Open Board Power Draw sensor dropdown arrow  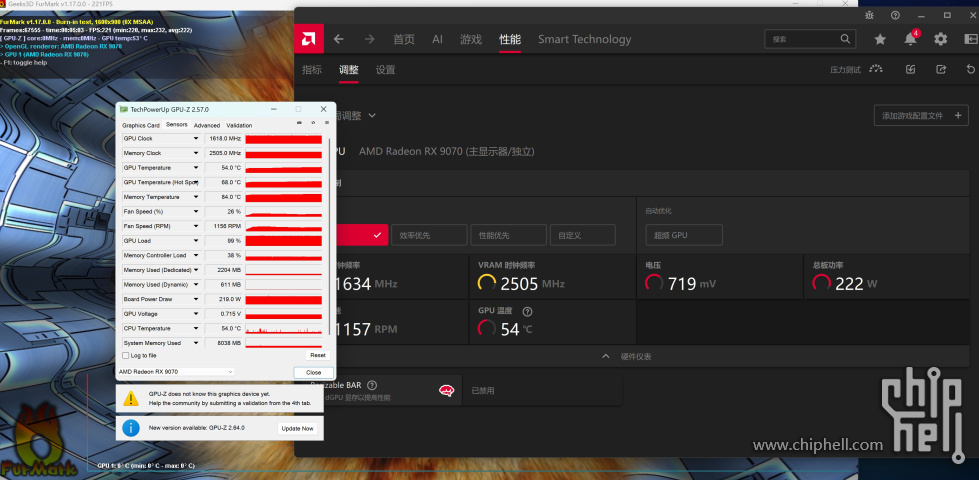[x=195, y=299]
